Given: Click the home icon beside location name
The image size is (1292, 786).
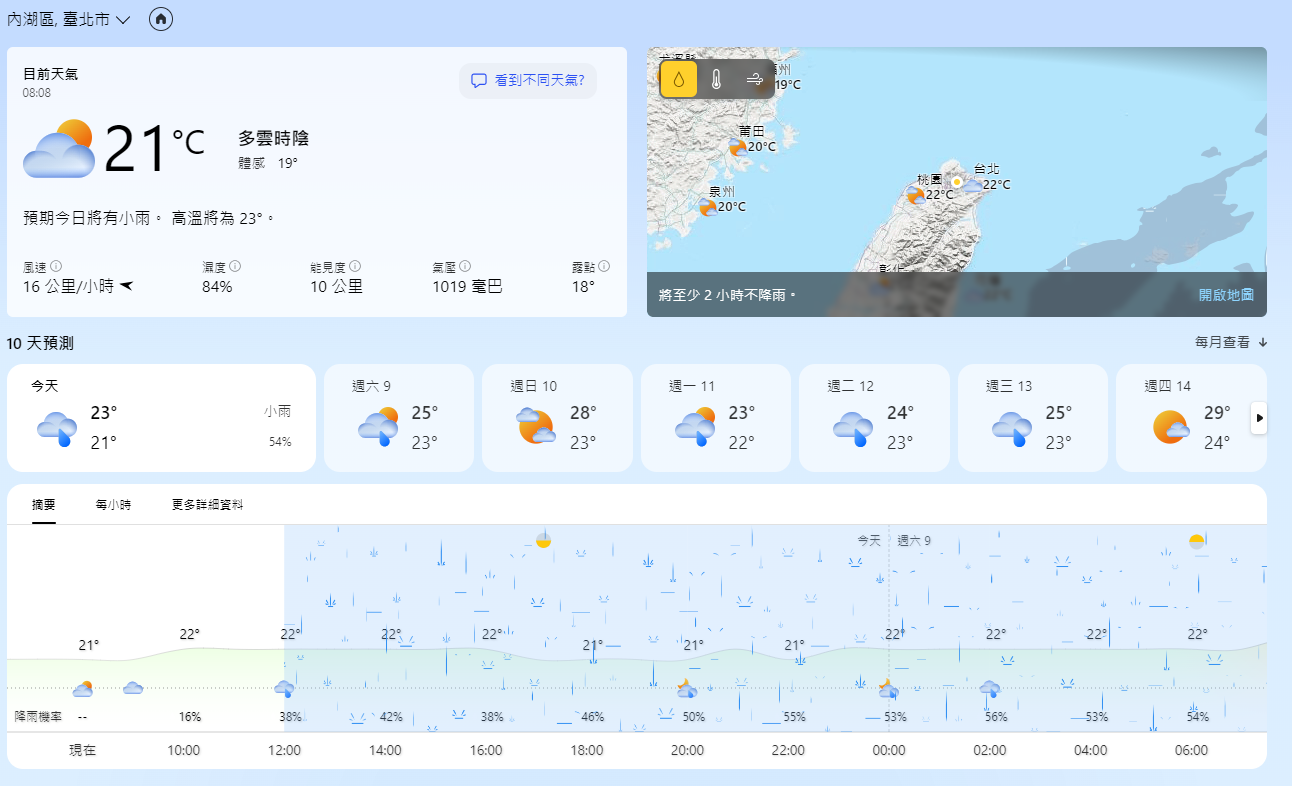Looking at the screenshot, I should (x=161, y=19).
